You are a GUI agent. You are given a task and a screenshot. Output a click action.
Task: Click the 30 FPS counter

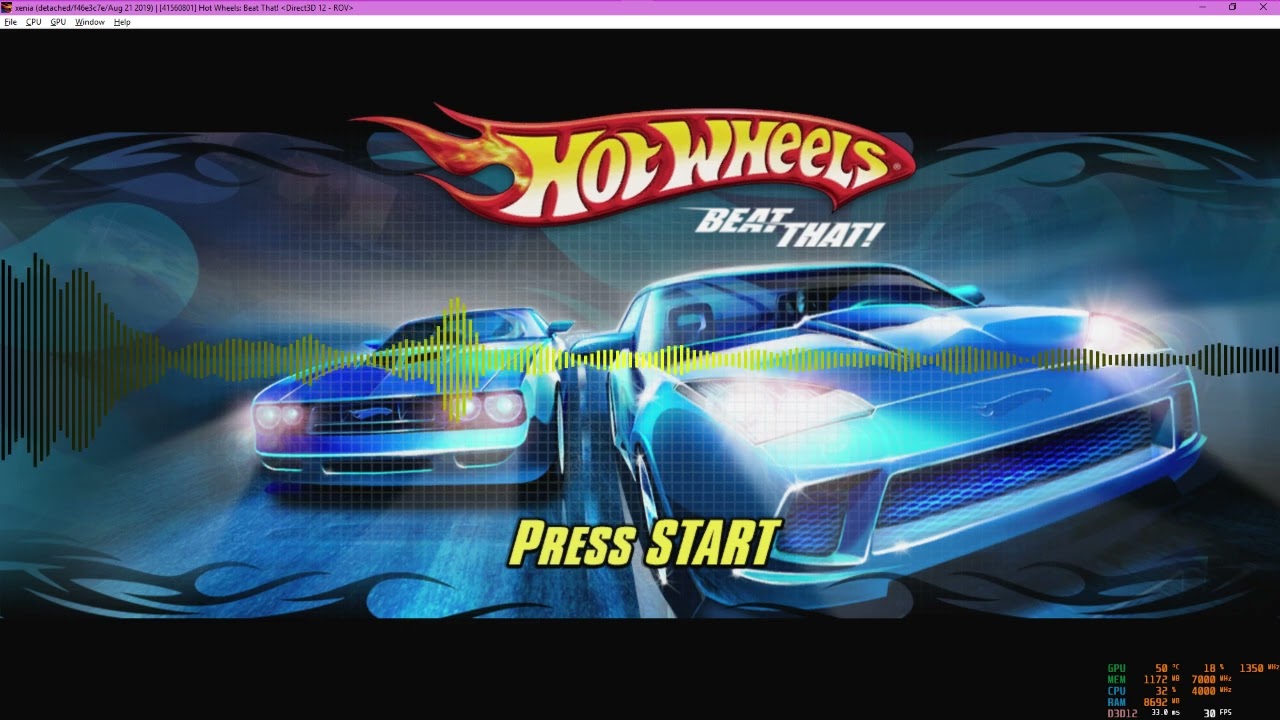point(1217,713)
